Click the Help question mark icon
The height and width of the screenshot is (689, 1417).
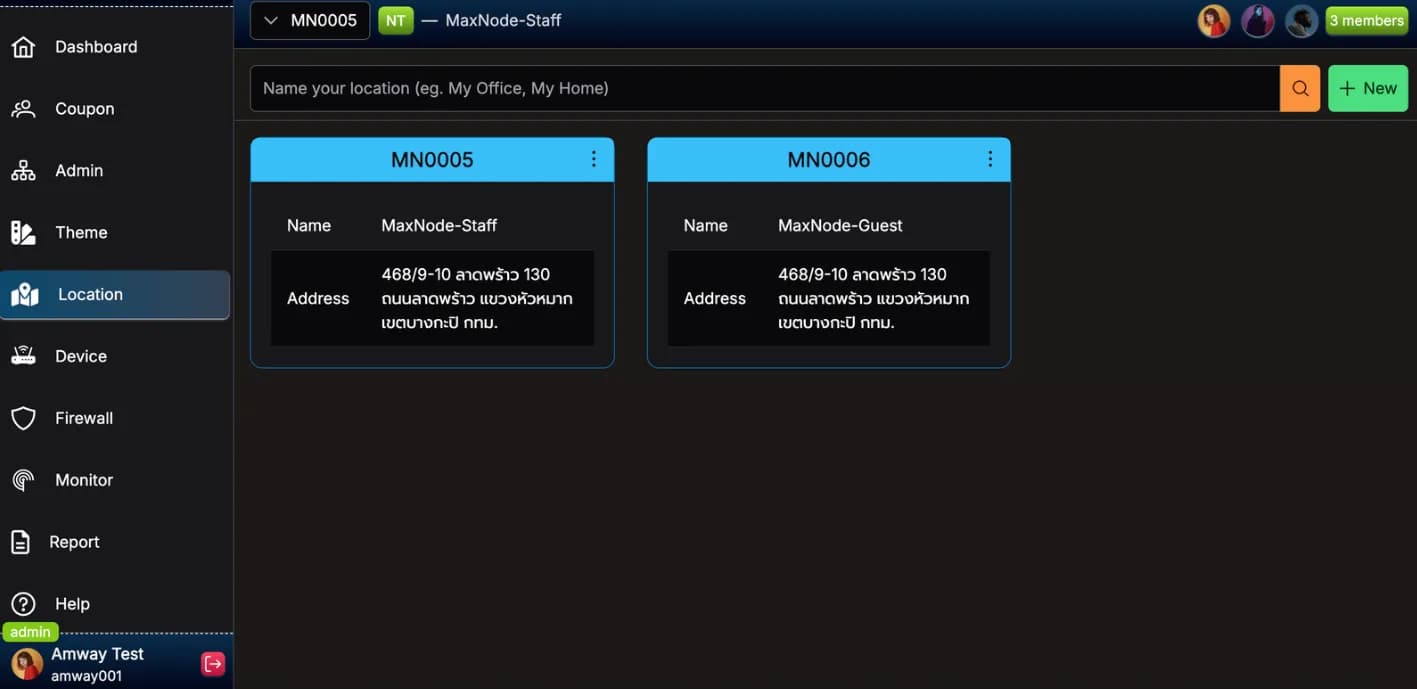(x=23, y=603)
